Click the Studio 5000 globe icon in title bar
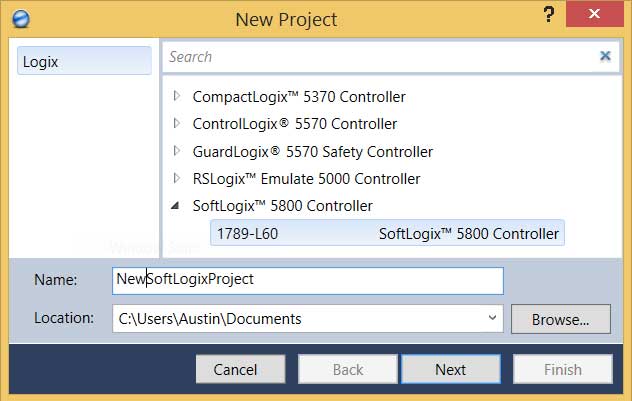The height and width of the screenshot is (401, 632). pos(21,19)
